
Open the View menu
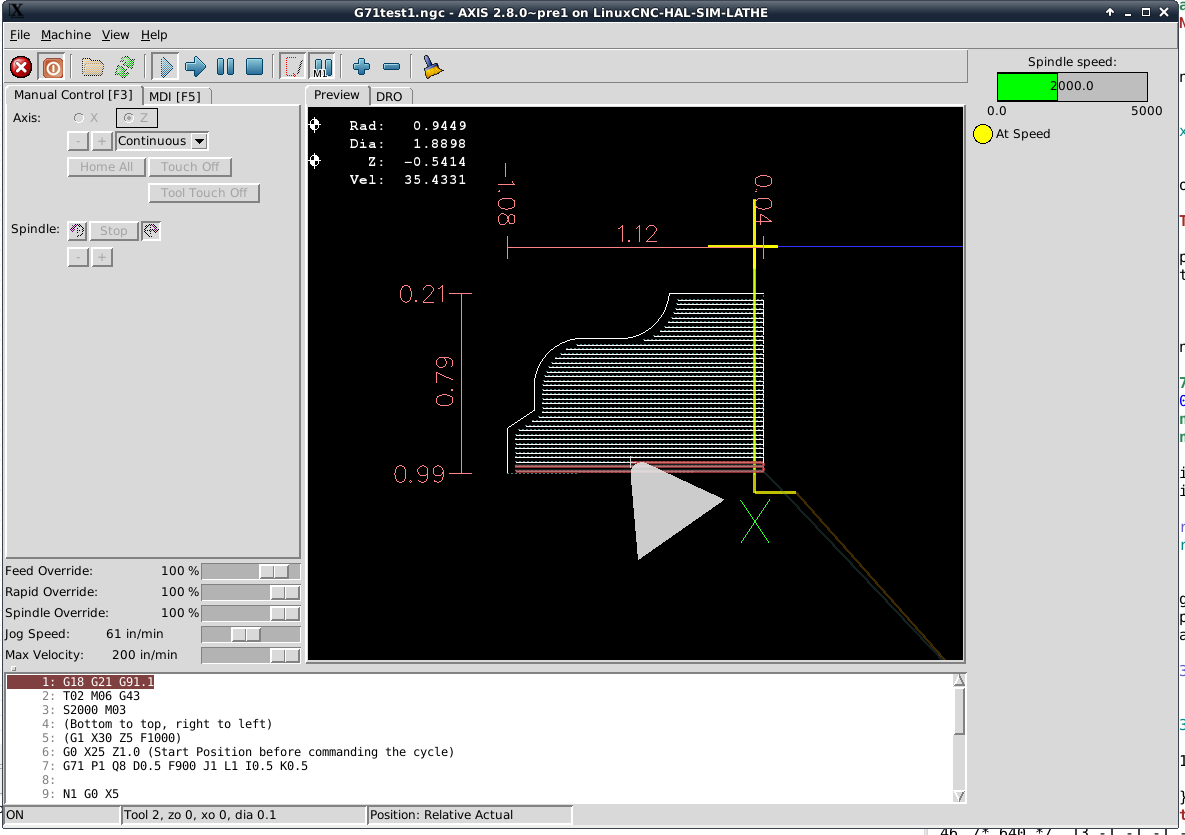(116, 35)
